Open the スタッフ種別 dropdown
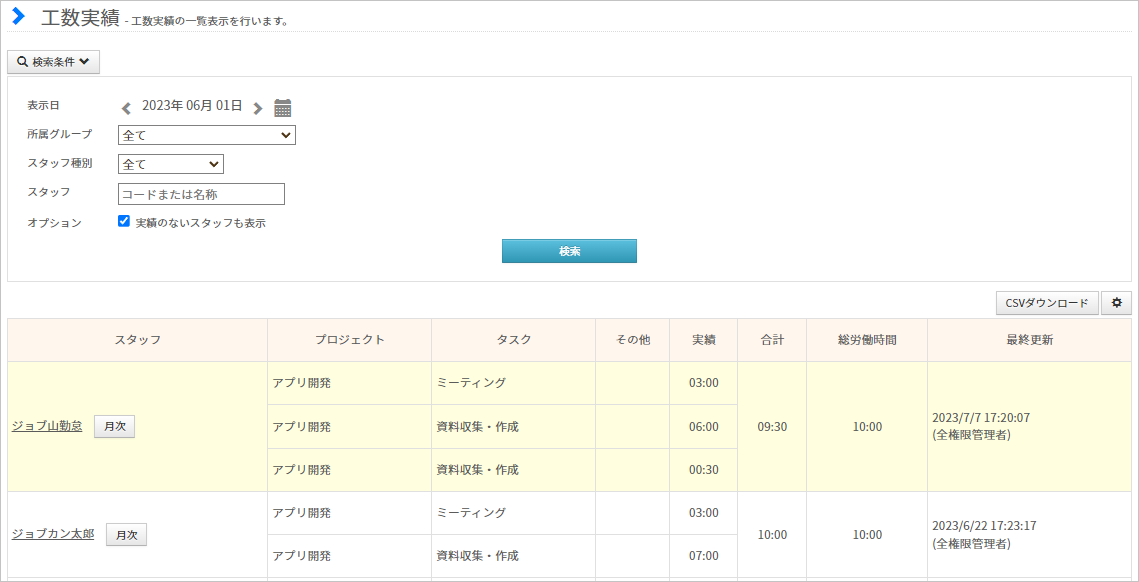Screen dimensions: 1139x582 click(x=171, y=164)
